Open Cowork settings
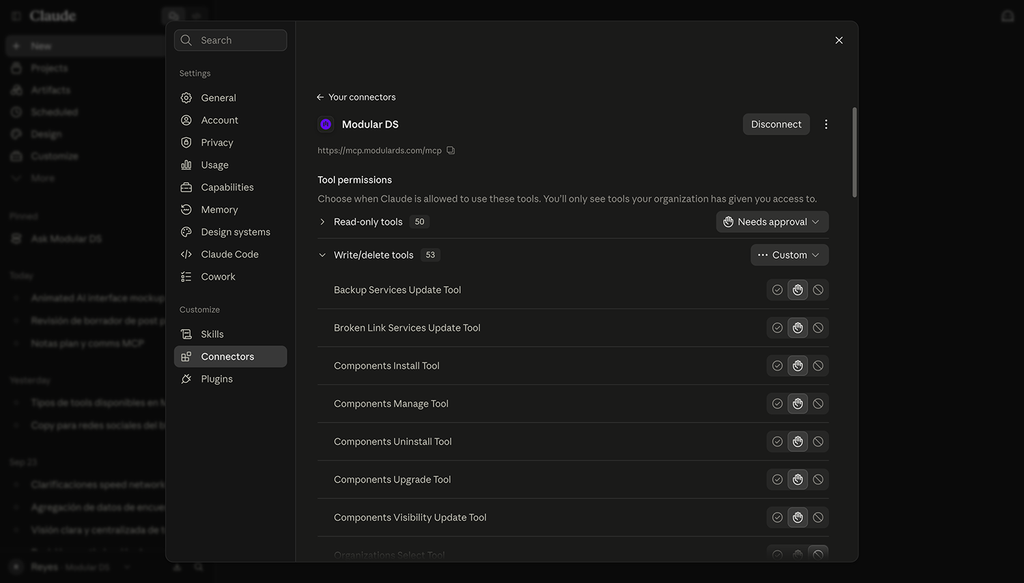Viewport: 1024px width, 583px height. point(230,277)
